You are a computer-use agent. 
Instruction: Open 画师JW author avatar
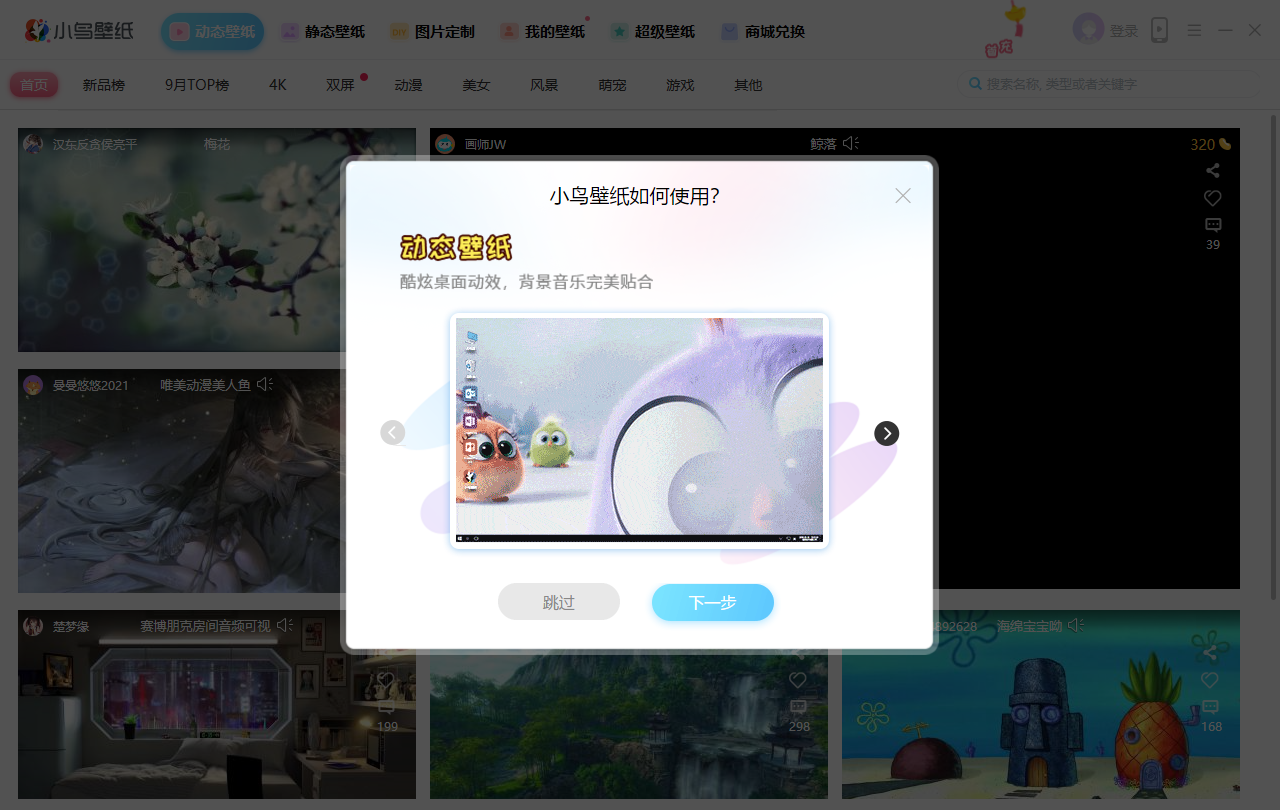click(445, 144)
